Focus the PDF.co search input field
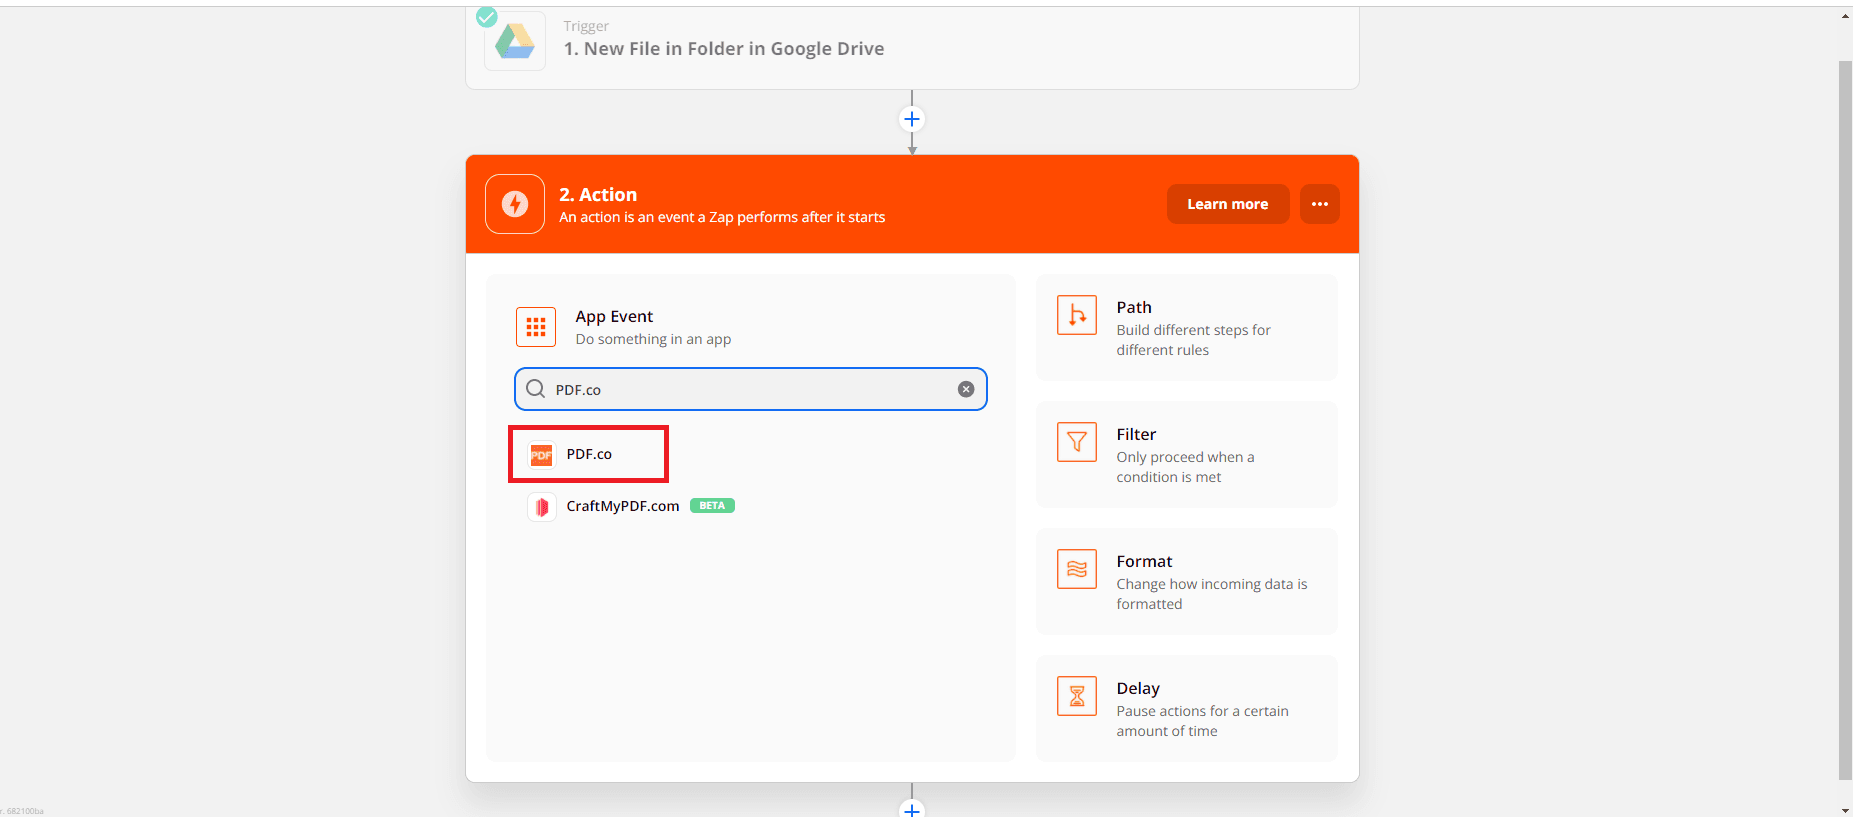Viewport: 1853px width, 817px height. pyautogui.click(x=750, y=390)
